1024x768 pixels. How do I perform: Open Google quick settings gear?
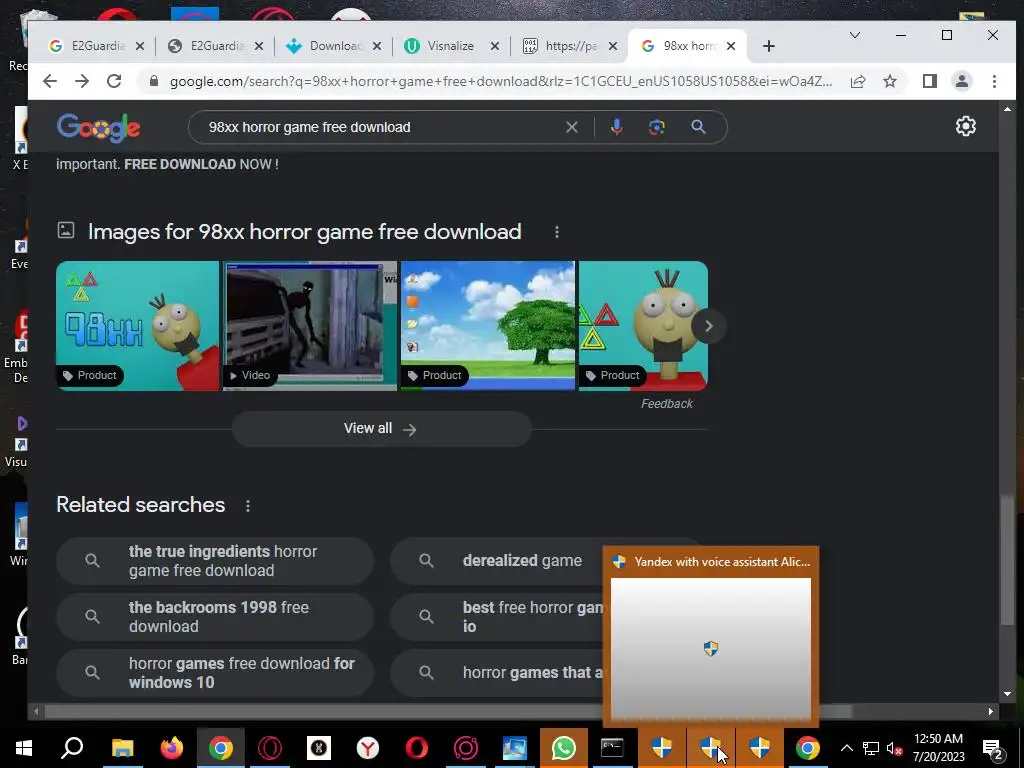[x=965, y=126]
